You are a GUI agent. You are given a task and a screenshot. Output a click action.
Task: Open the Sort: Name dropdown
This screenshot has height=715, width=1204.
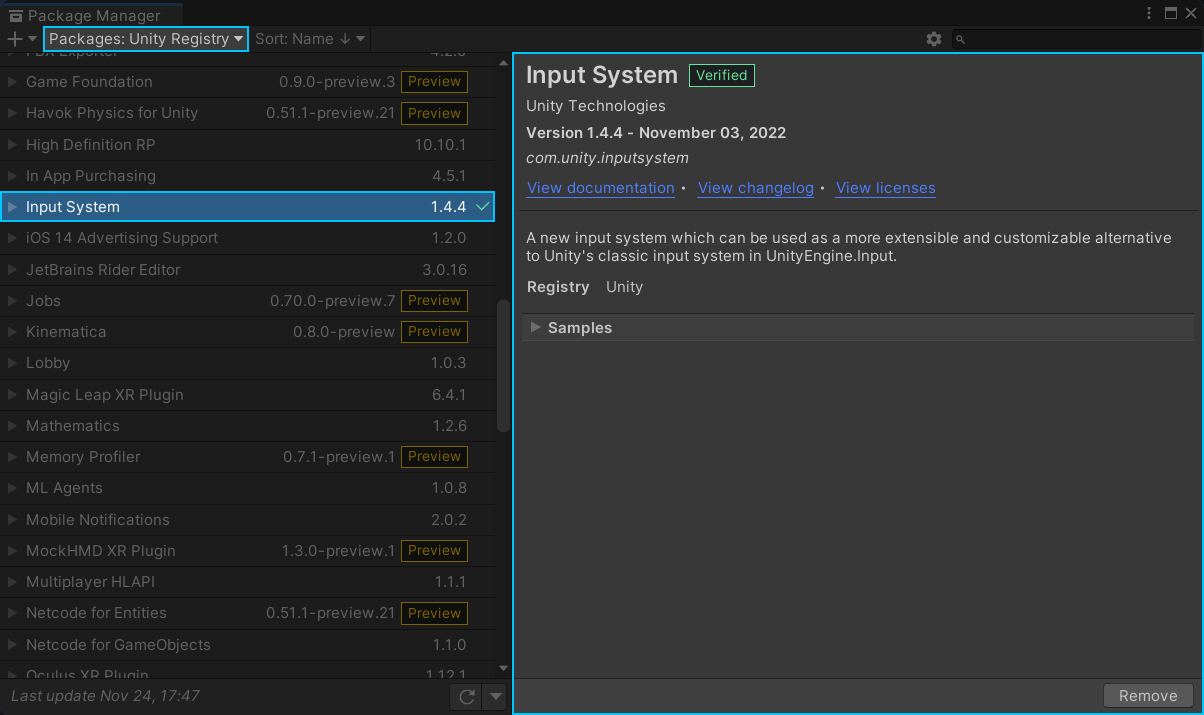pyautogui.click(x=310, y=39)
